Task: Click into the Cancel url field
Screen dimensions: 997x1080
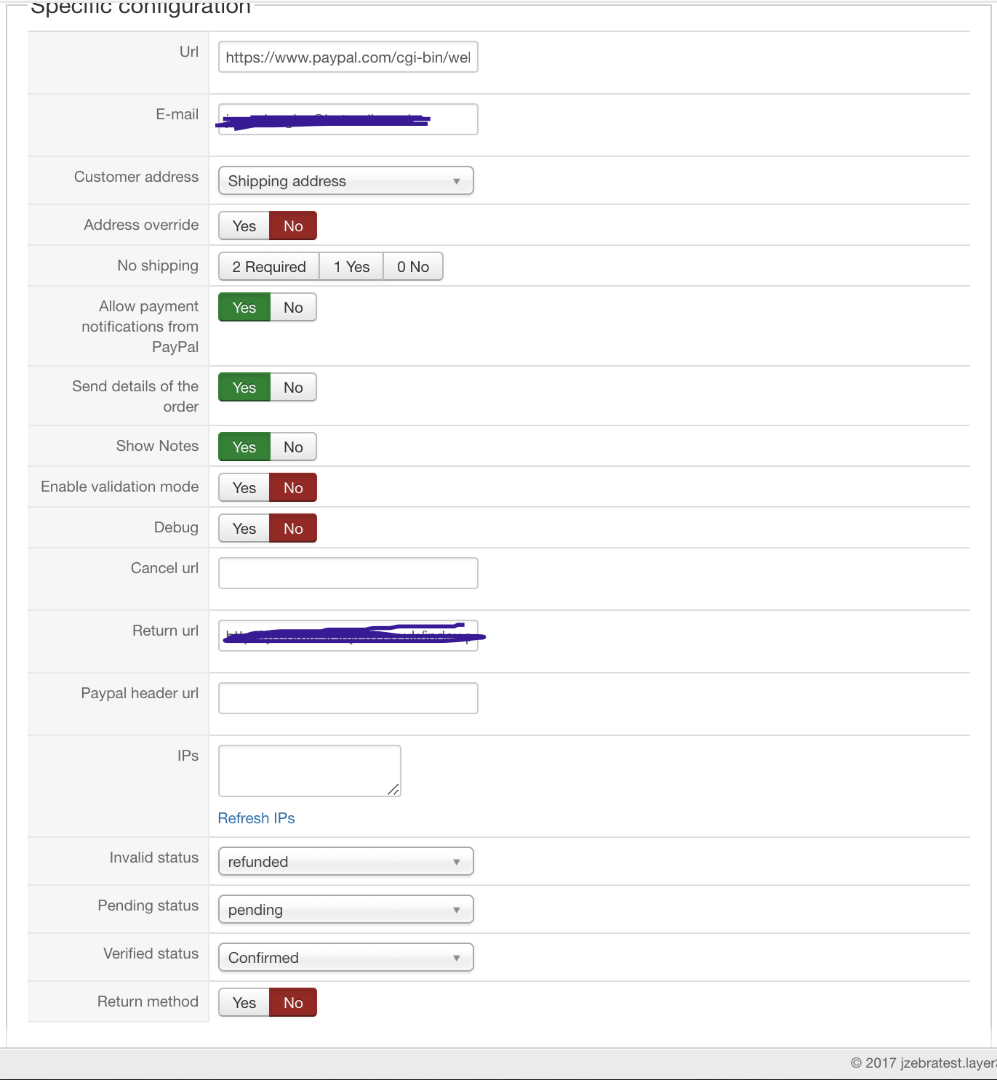Action: (347, 573)
